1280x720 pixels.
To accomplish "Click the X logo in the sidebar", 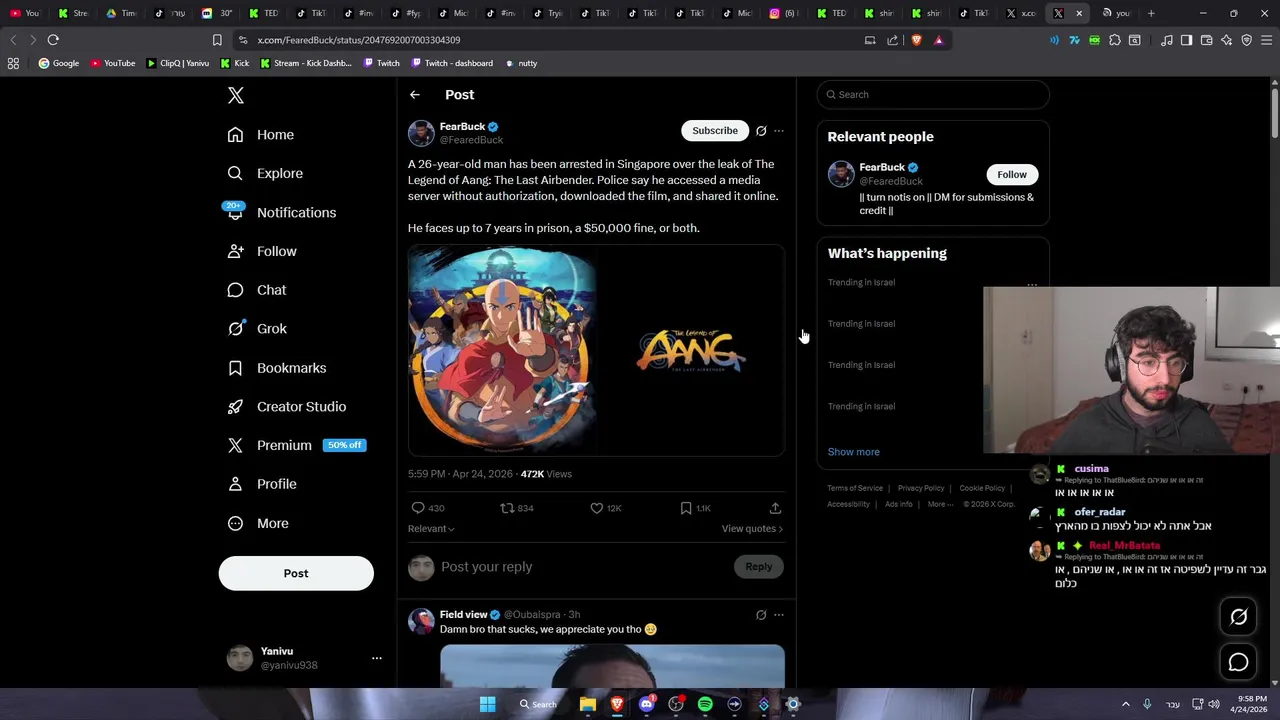I will [236, 96].
